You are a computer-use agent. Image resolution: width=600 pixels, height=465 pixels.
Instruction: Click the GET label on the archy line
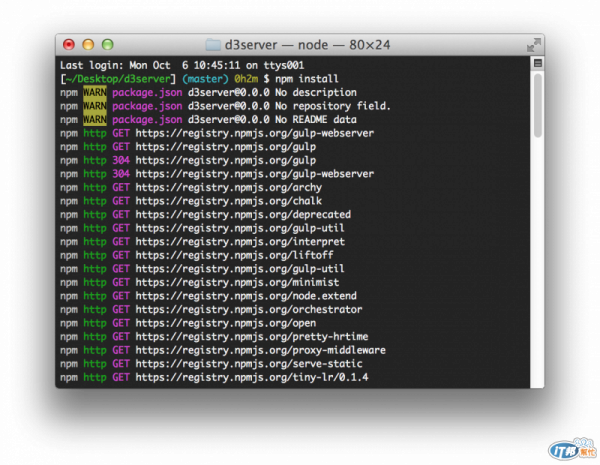point(121,188)
